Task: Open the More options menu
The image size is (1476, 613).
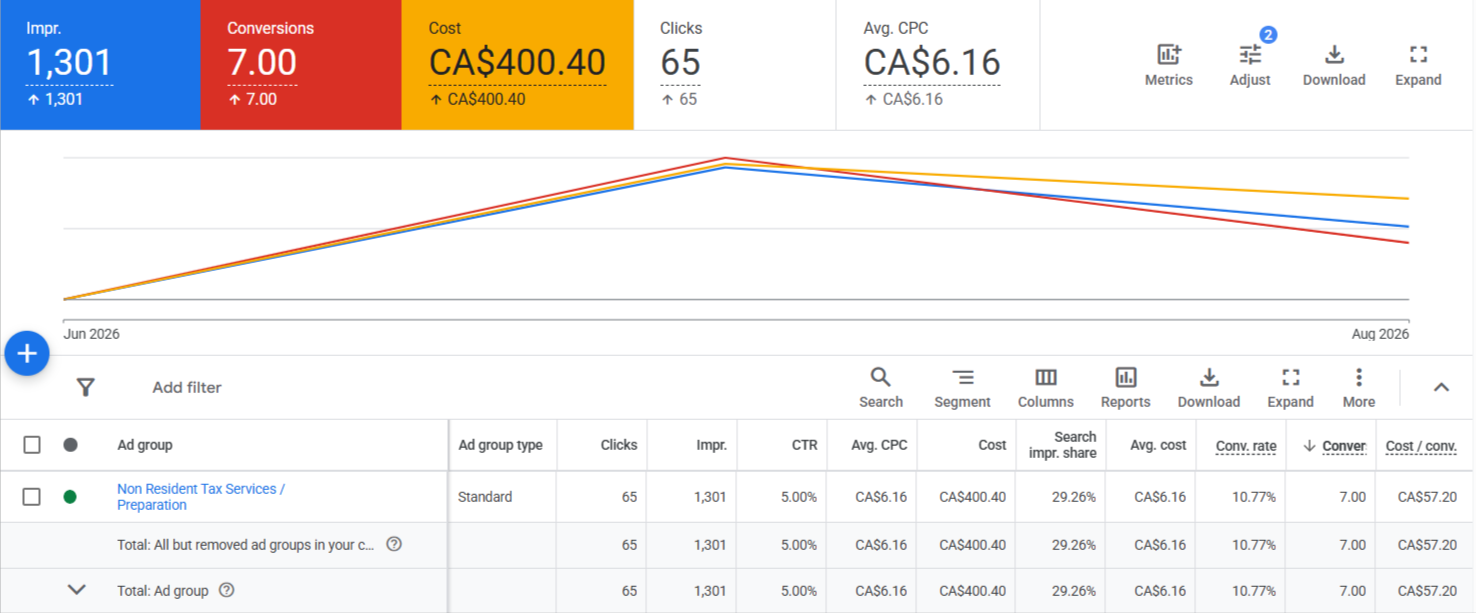Action: (x=1359, y=388)
